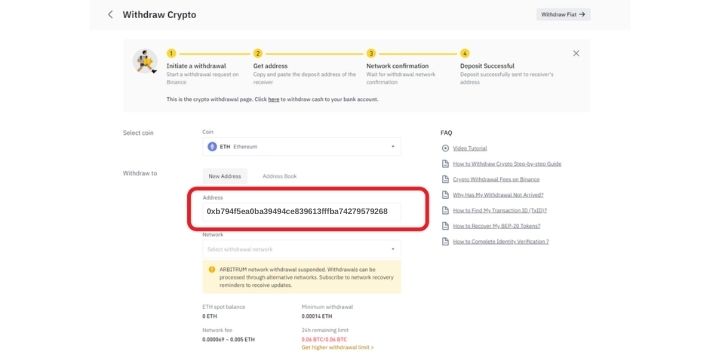Click the '0.00014 ETH' minimum withdrawal value
Image resolution: width=720 pixels, height=360 pixels.
click(317, 316)
